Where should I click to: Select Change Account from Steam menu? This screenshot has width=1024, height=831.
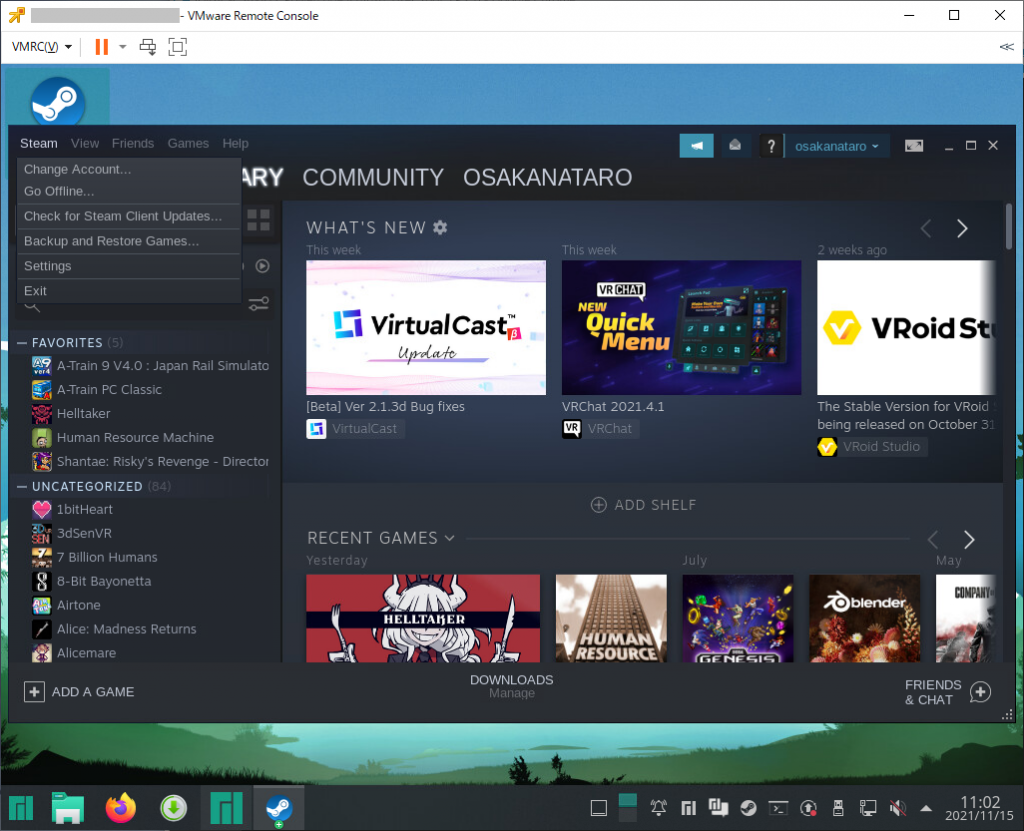point(129,169)
